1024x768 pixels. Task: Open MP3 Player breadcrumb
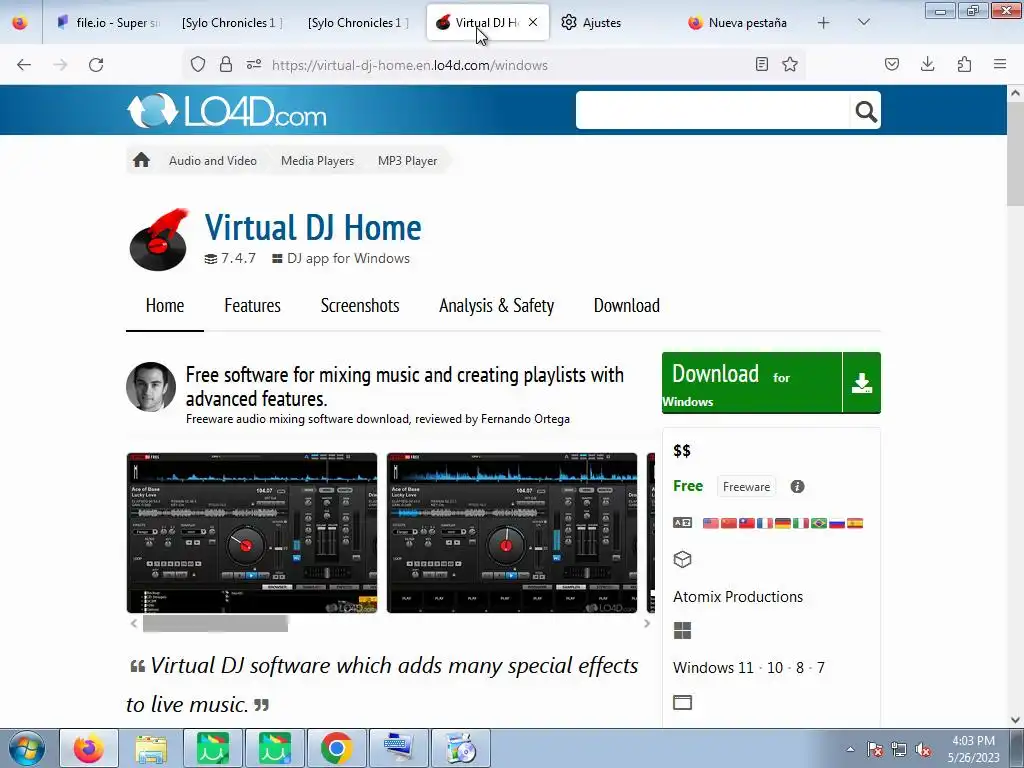point(408,161)
